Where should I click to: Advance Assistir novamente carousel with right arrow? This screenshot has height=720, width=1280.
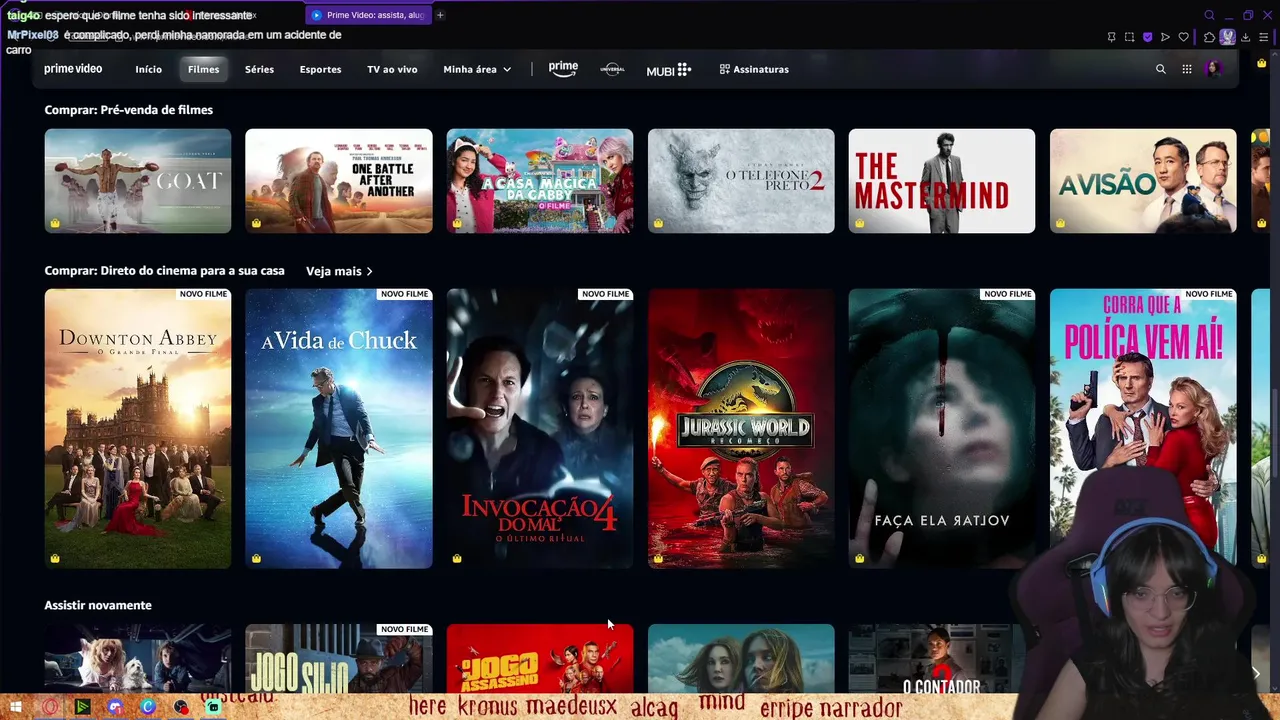click(x=1256, y=674)
